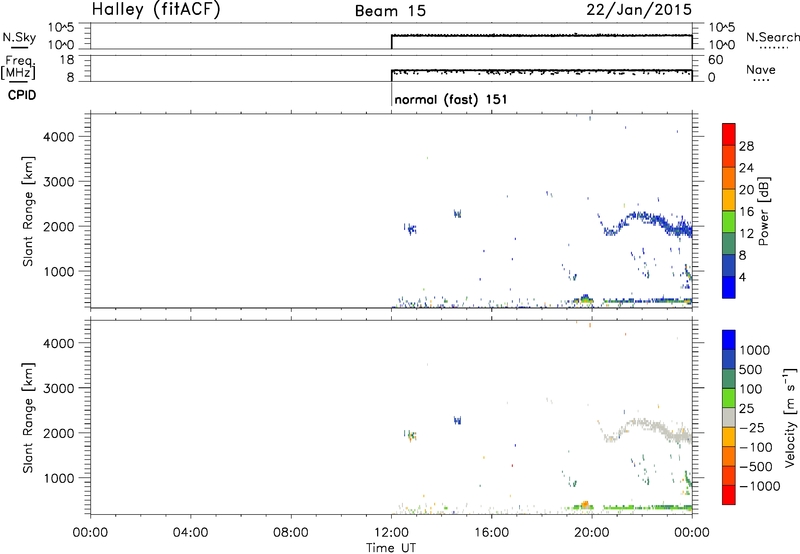Click the orange near-range echo at 20:00 in velocity panel
This screenshot has width=800, height=554.
585,505
